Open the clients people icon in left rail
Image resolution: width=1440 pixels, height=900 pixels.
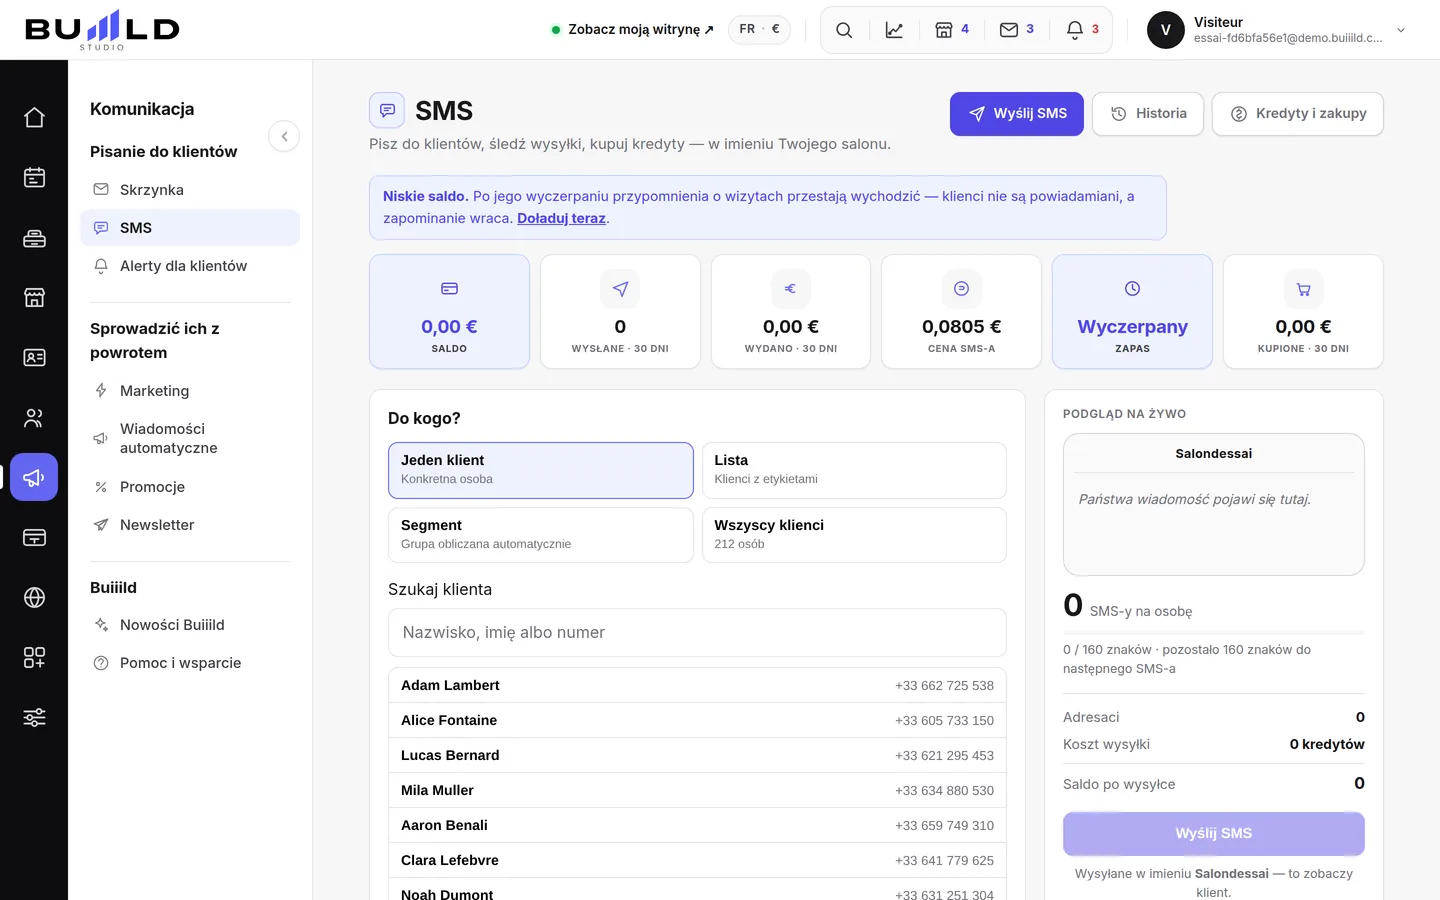(34, 417)
